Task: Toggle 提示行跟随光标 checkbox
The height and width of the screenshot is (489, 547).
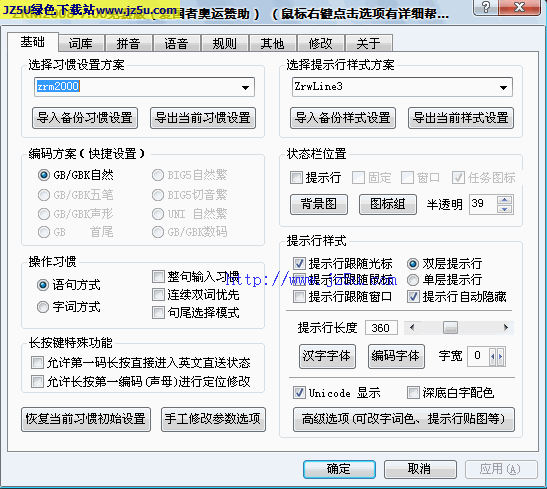Action: coord(299,263)
